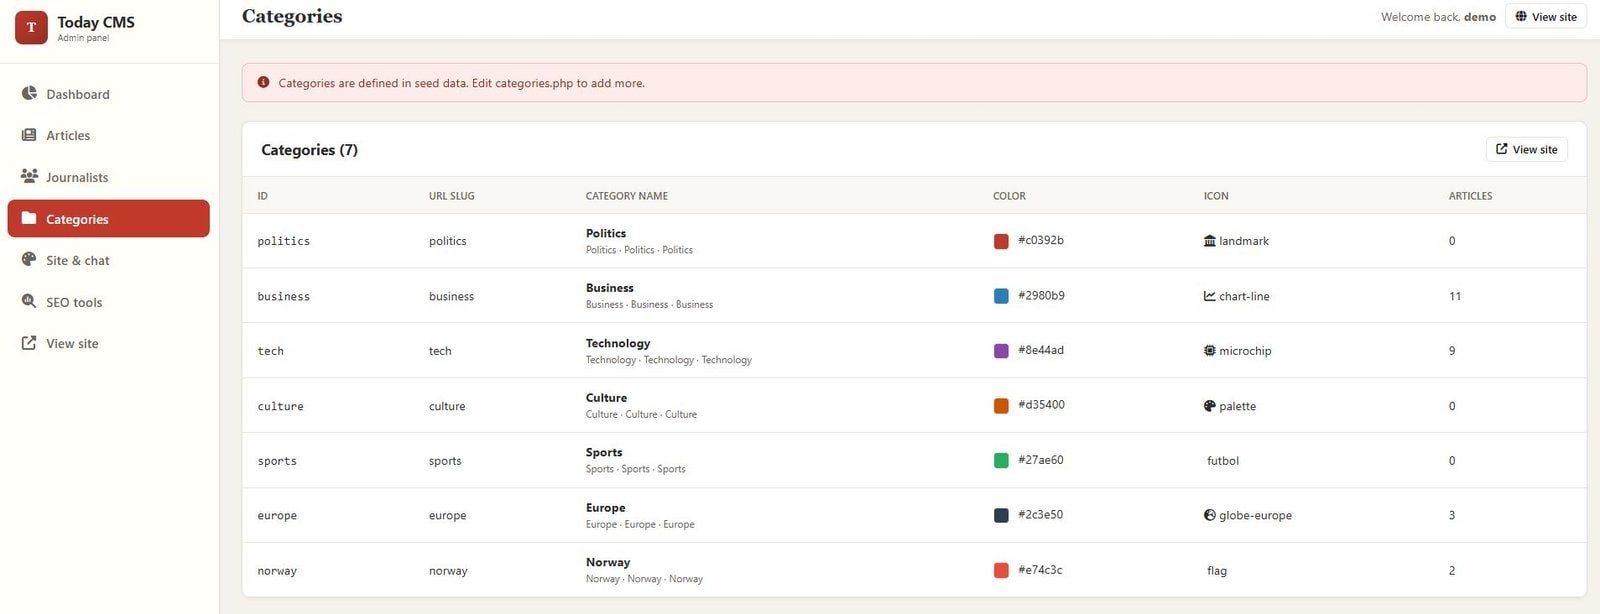1600x614 pixels.
Task: Click the ID column header
Action: click(263, 196)
